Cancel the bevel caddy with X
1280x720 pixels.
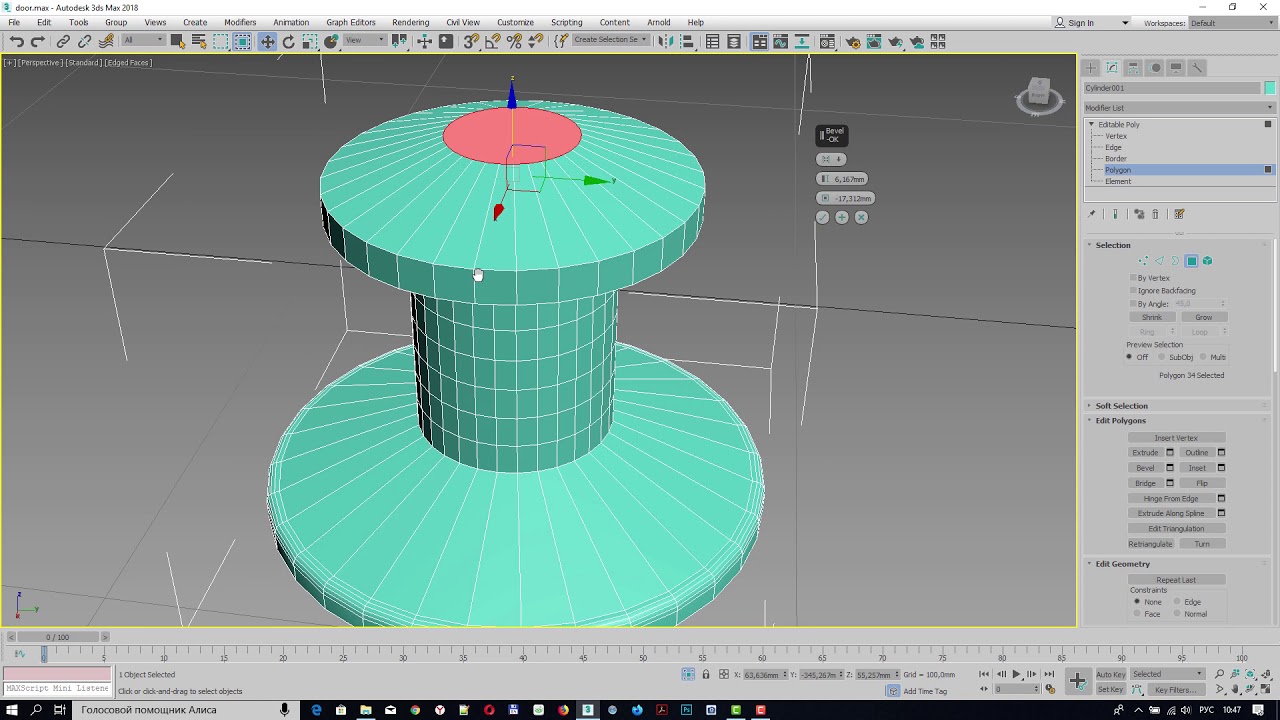point(861,217)
